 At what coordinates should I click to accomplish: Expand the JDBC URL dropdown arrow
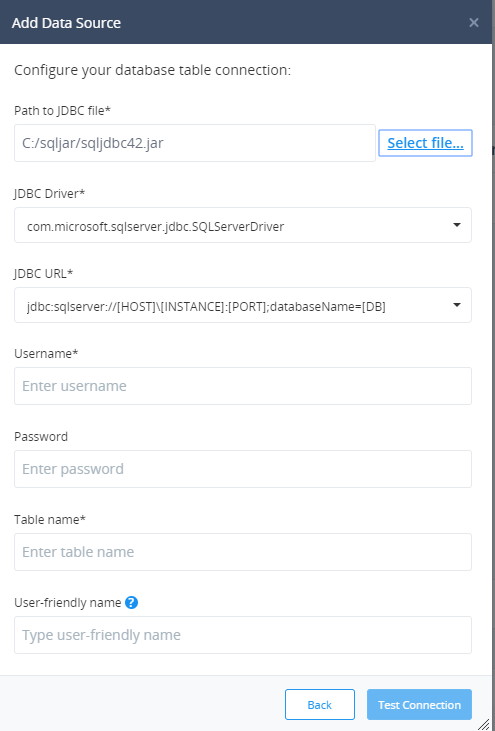click(x=457, y=305)
